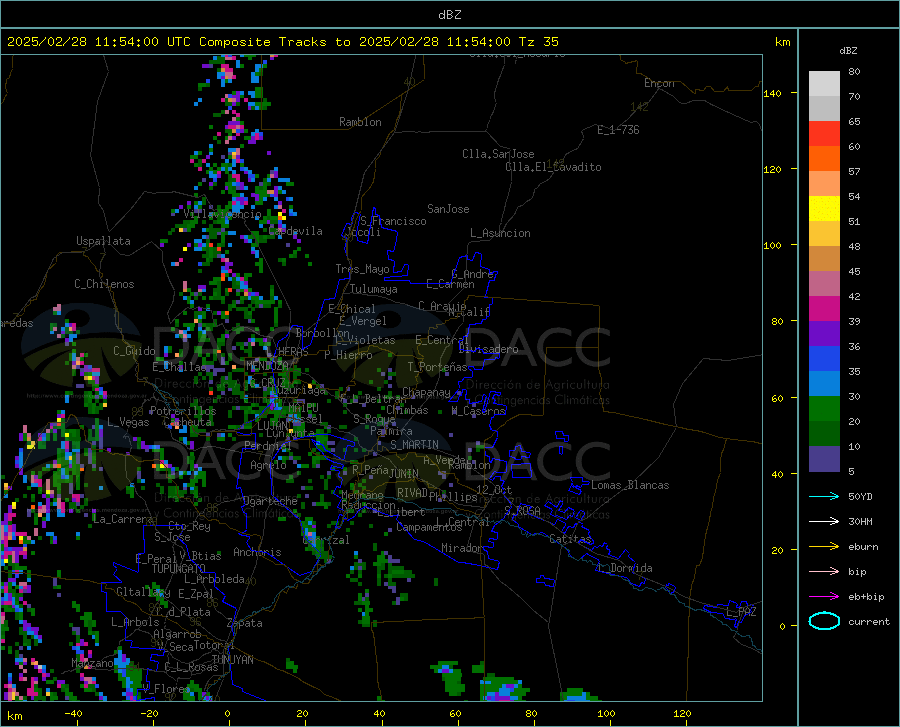The height and width of the screenshot is (727, 900).
Task: Click the L_Asuncion label
Action: coord(500,233)
